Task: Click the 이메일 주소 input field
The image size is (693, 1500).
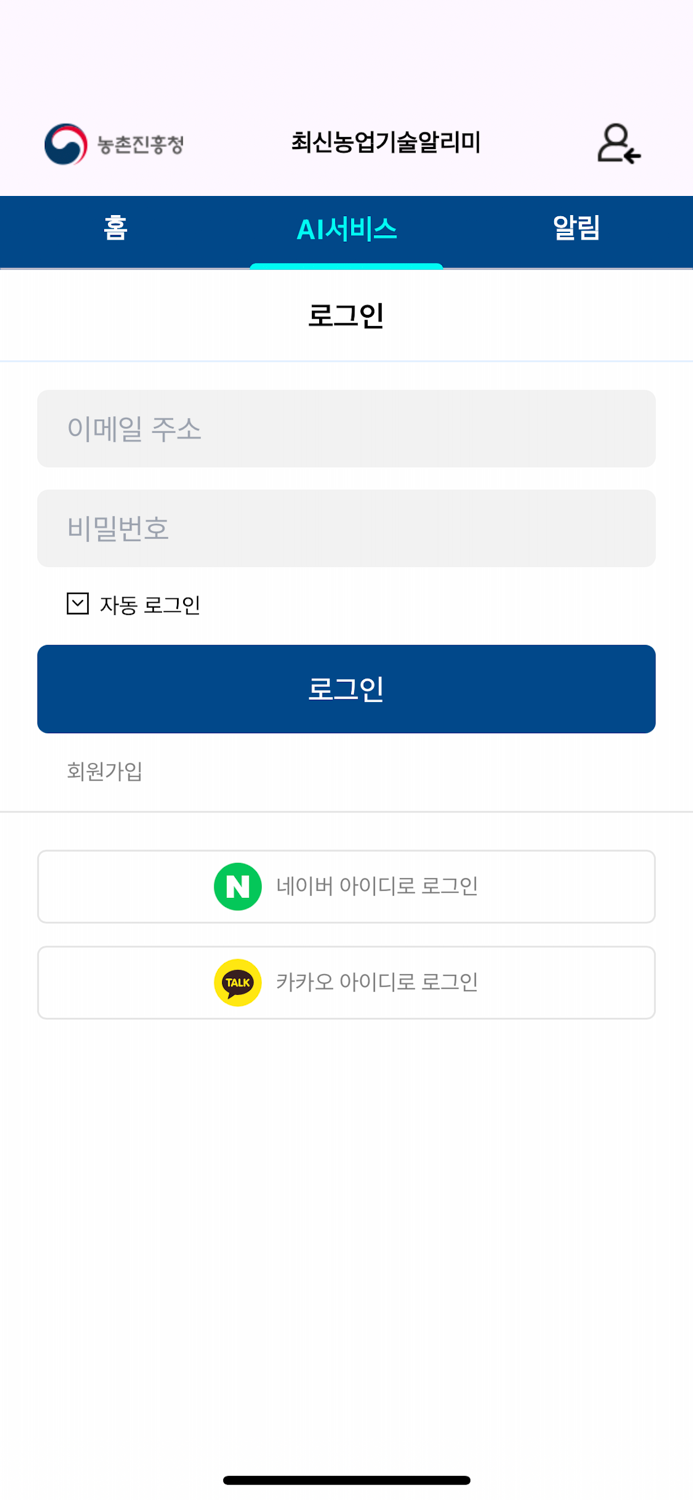Action: [x=346, y=429]
